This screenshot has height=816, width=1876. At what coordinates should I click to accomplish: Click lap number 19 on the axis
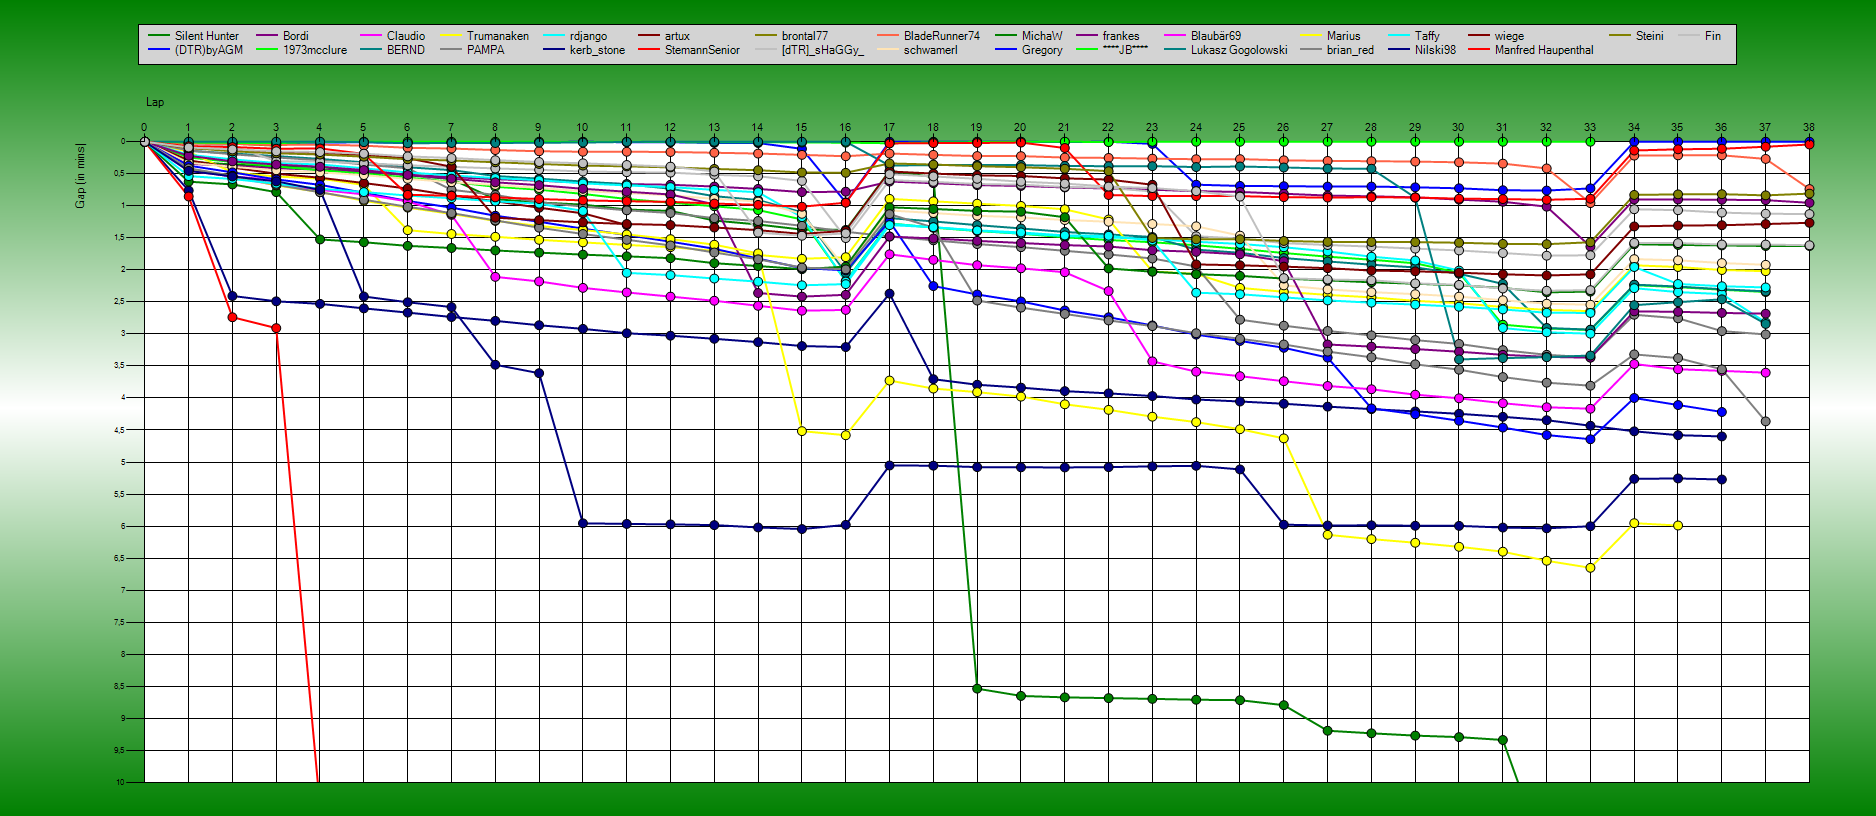[x=976, y=128]
